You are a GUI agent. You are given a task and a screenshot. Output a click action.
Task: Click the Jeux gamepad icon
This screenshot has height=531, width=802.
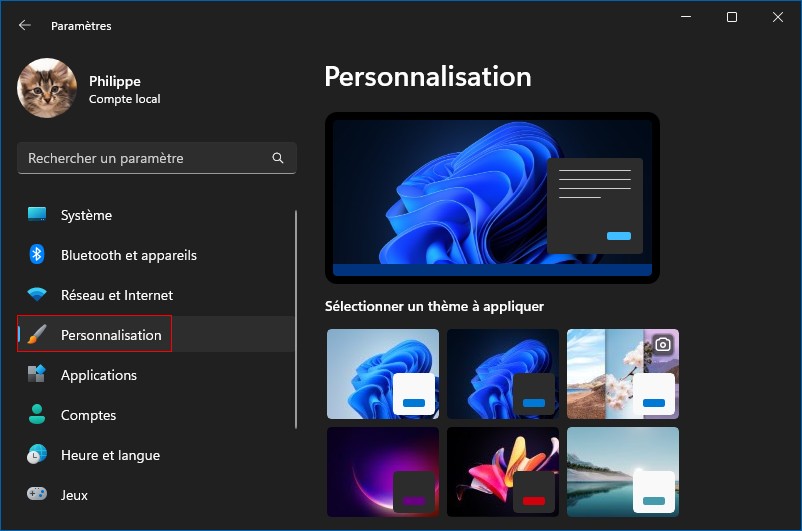tap(37, 495)
